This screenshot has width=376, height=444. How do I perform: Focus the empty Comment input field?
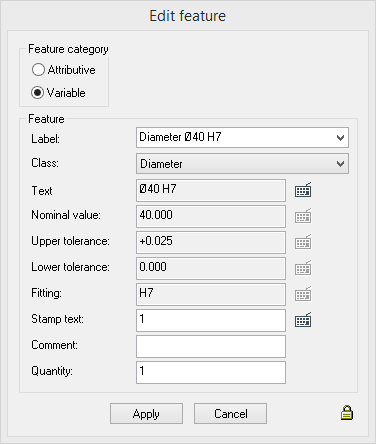pyautogui.click(x=211, y=346)
